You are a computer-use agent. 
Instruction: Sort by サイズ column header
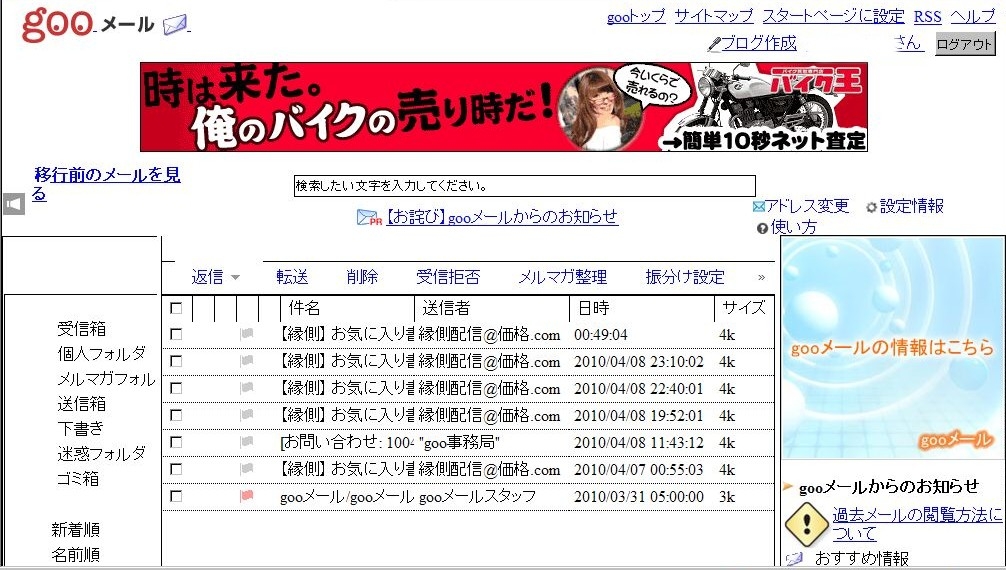[x=744, y=308]
